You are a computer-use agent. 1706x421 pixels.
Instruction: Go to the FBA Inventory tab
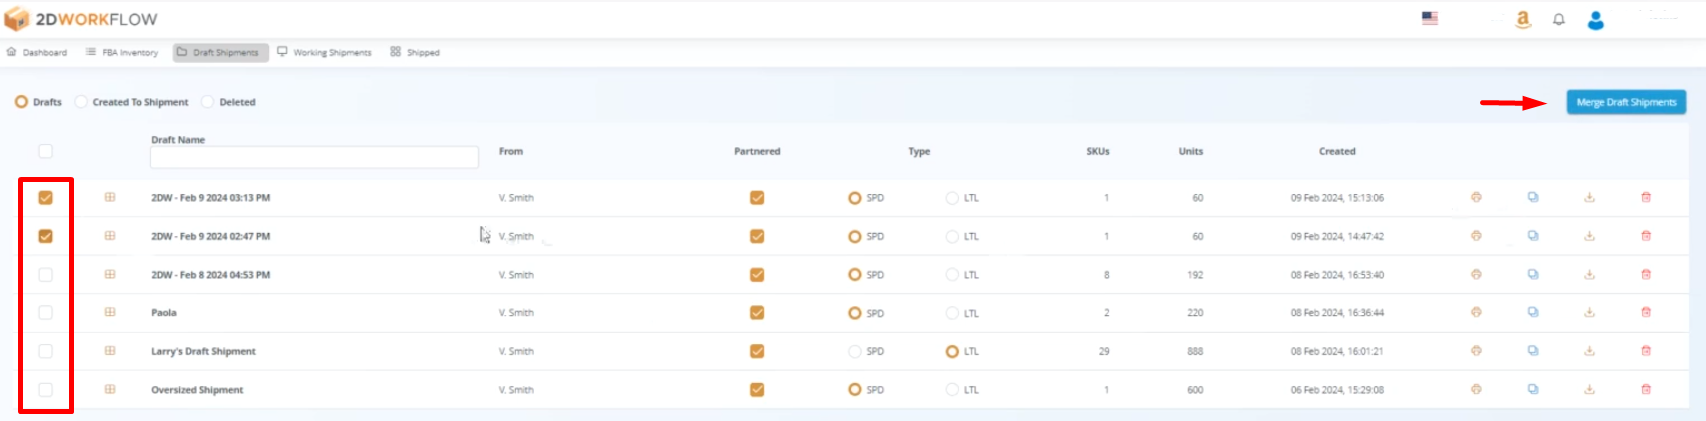[x=122, y=52]
